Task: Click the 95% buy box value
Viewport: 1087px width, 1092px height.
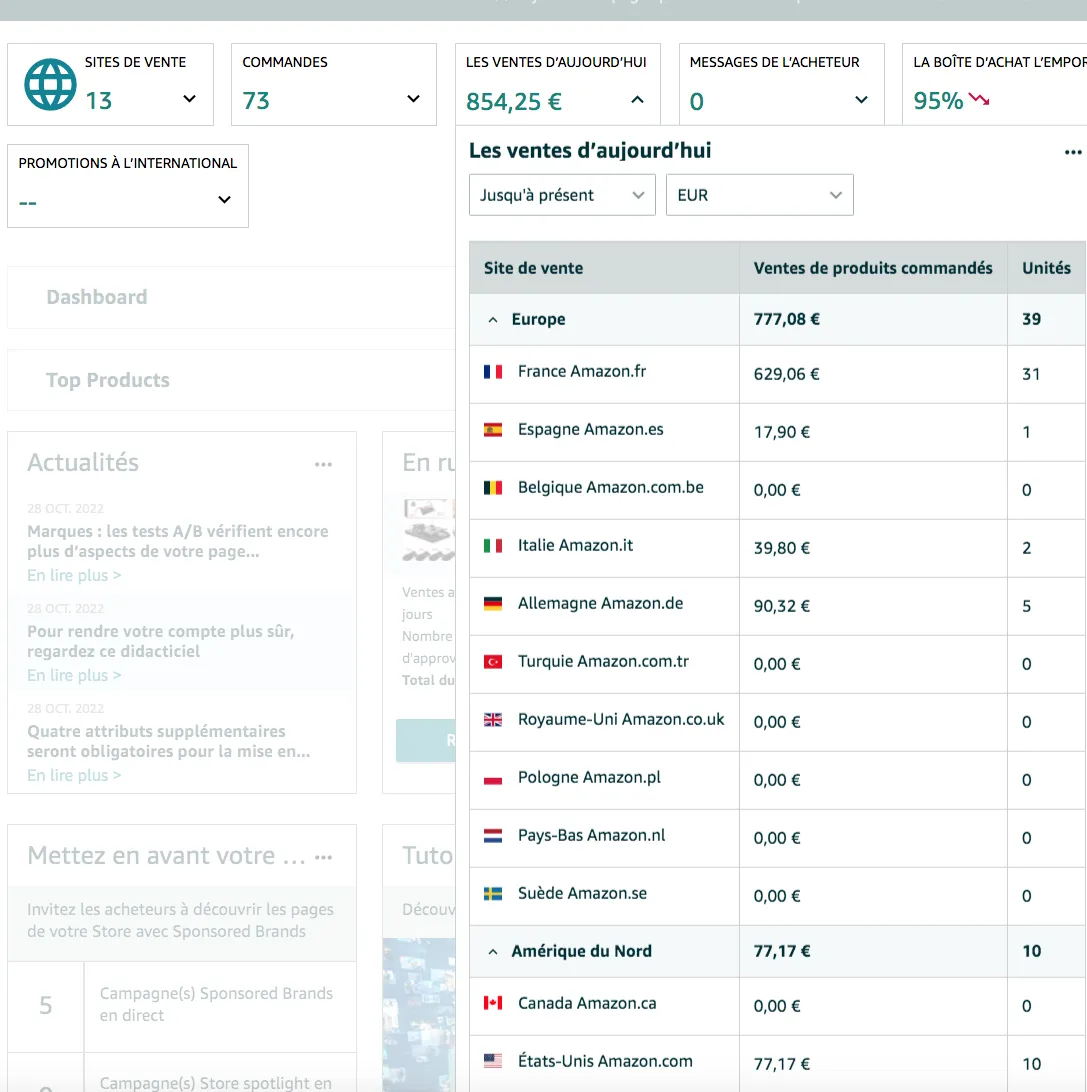Action: tap(937, 101)
